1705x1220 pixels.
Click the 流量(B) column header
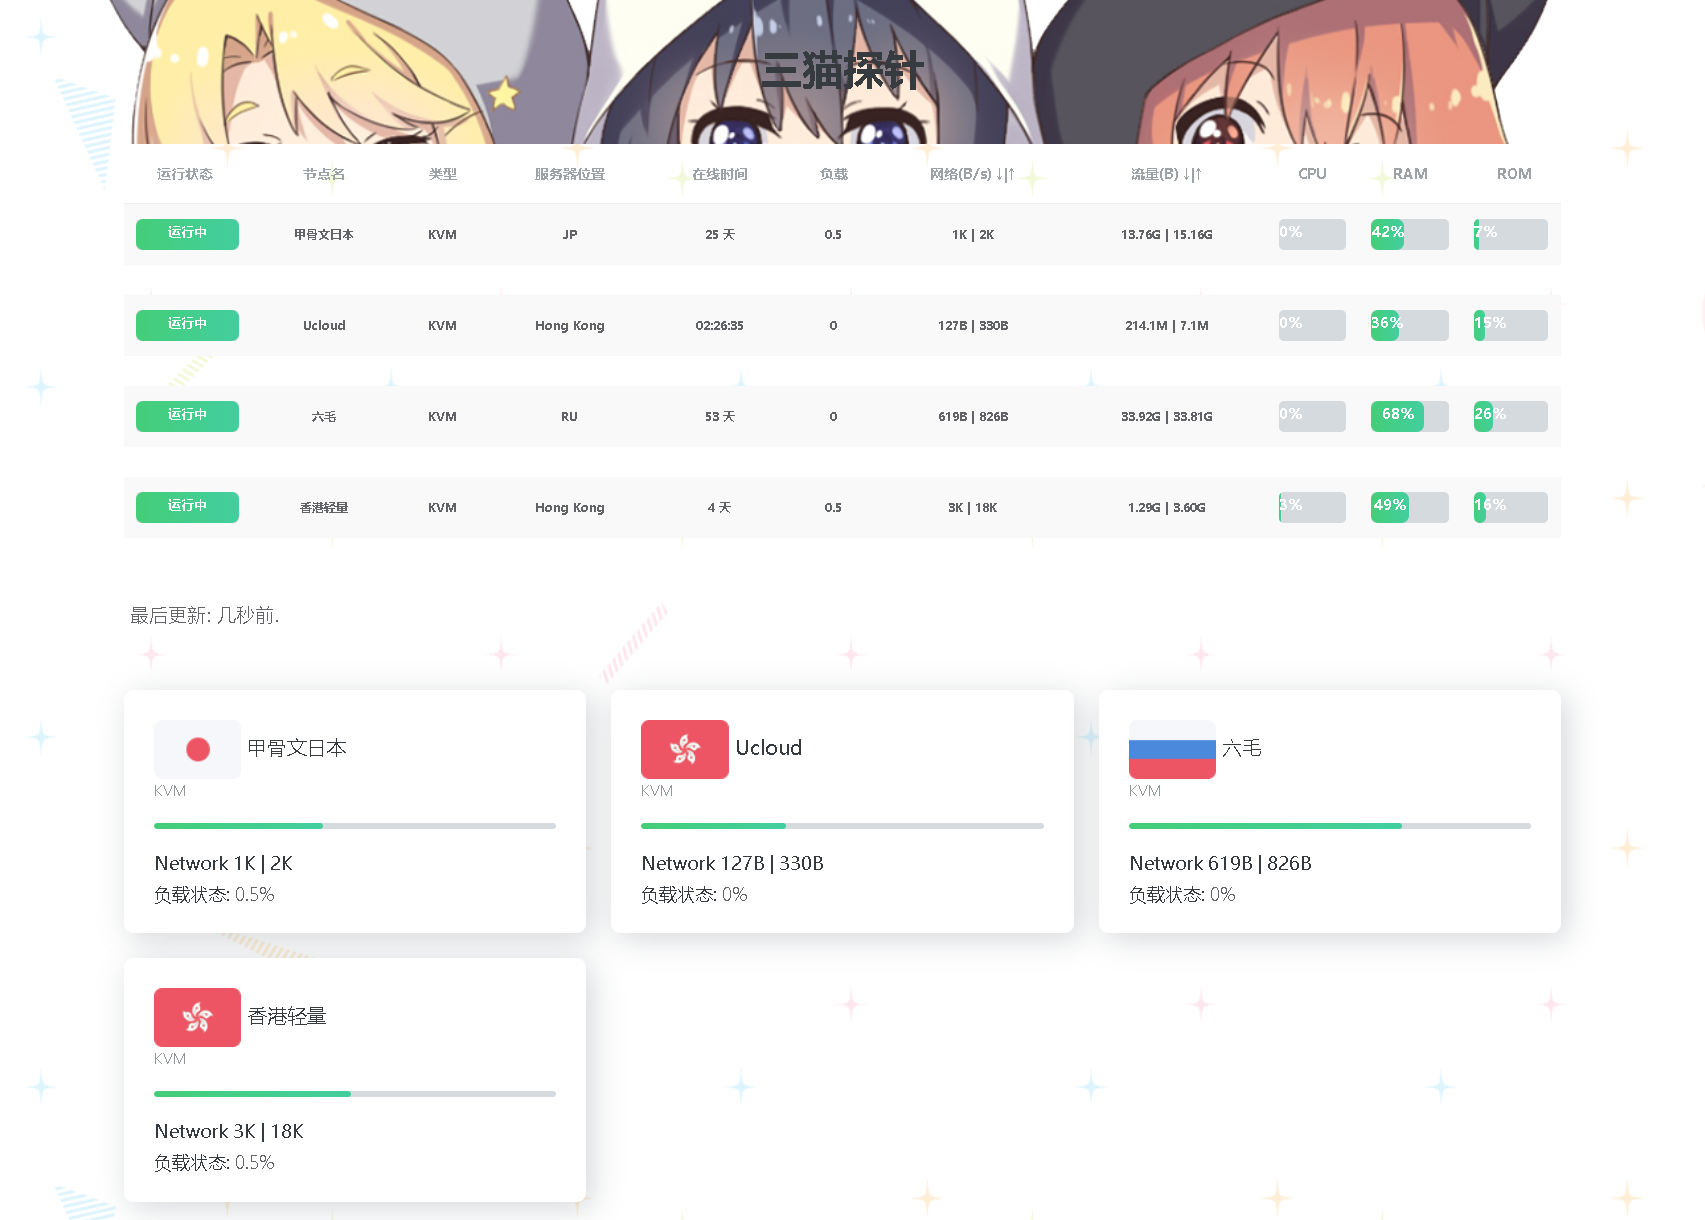[x=1166, y=174]
